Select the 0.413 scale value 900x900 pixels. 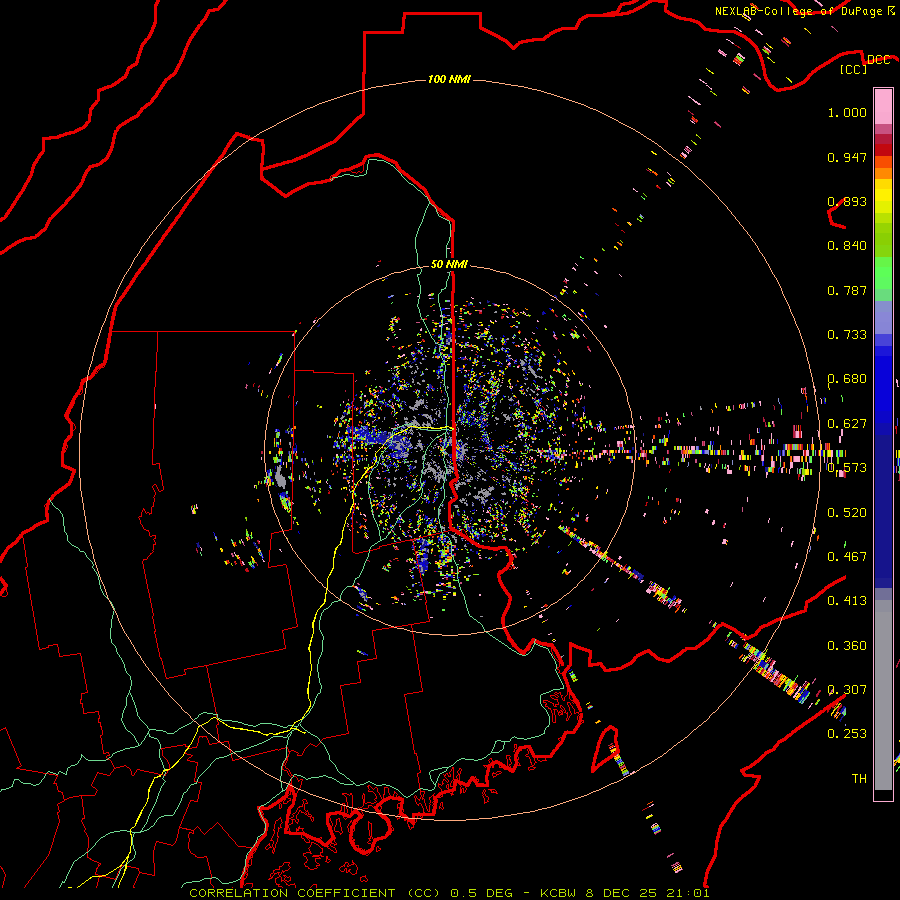point(847,601)
